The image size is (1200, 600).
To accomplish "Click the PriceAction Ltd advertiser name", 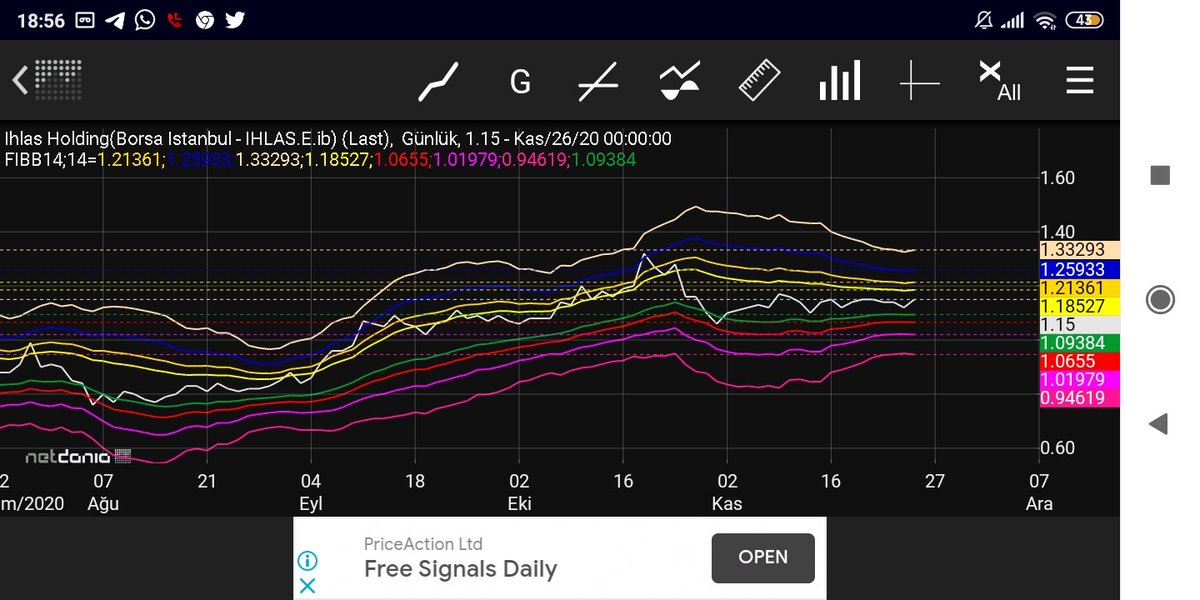I will 423,544.
